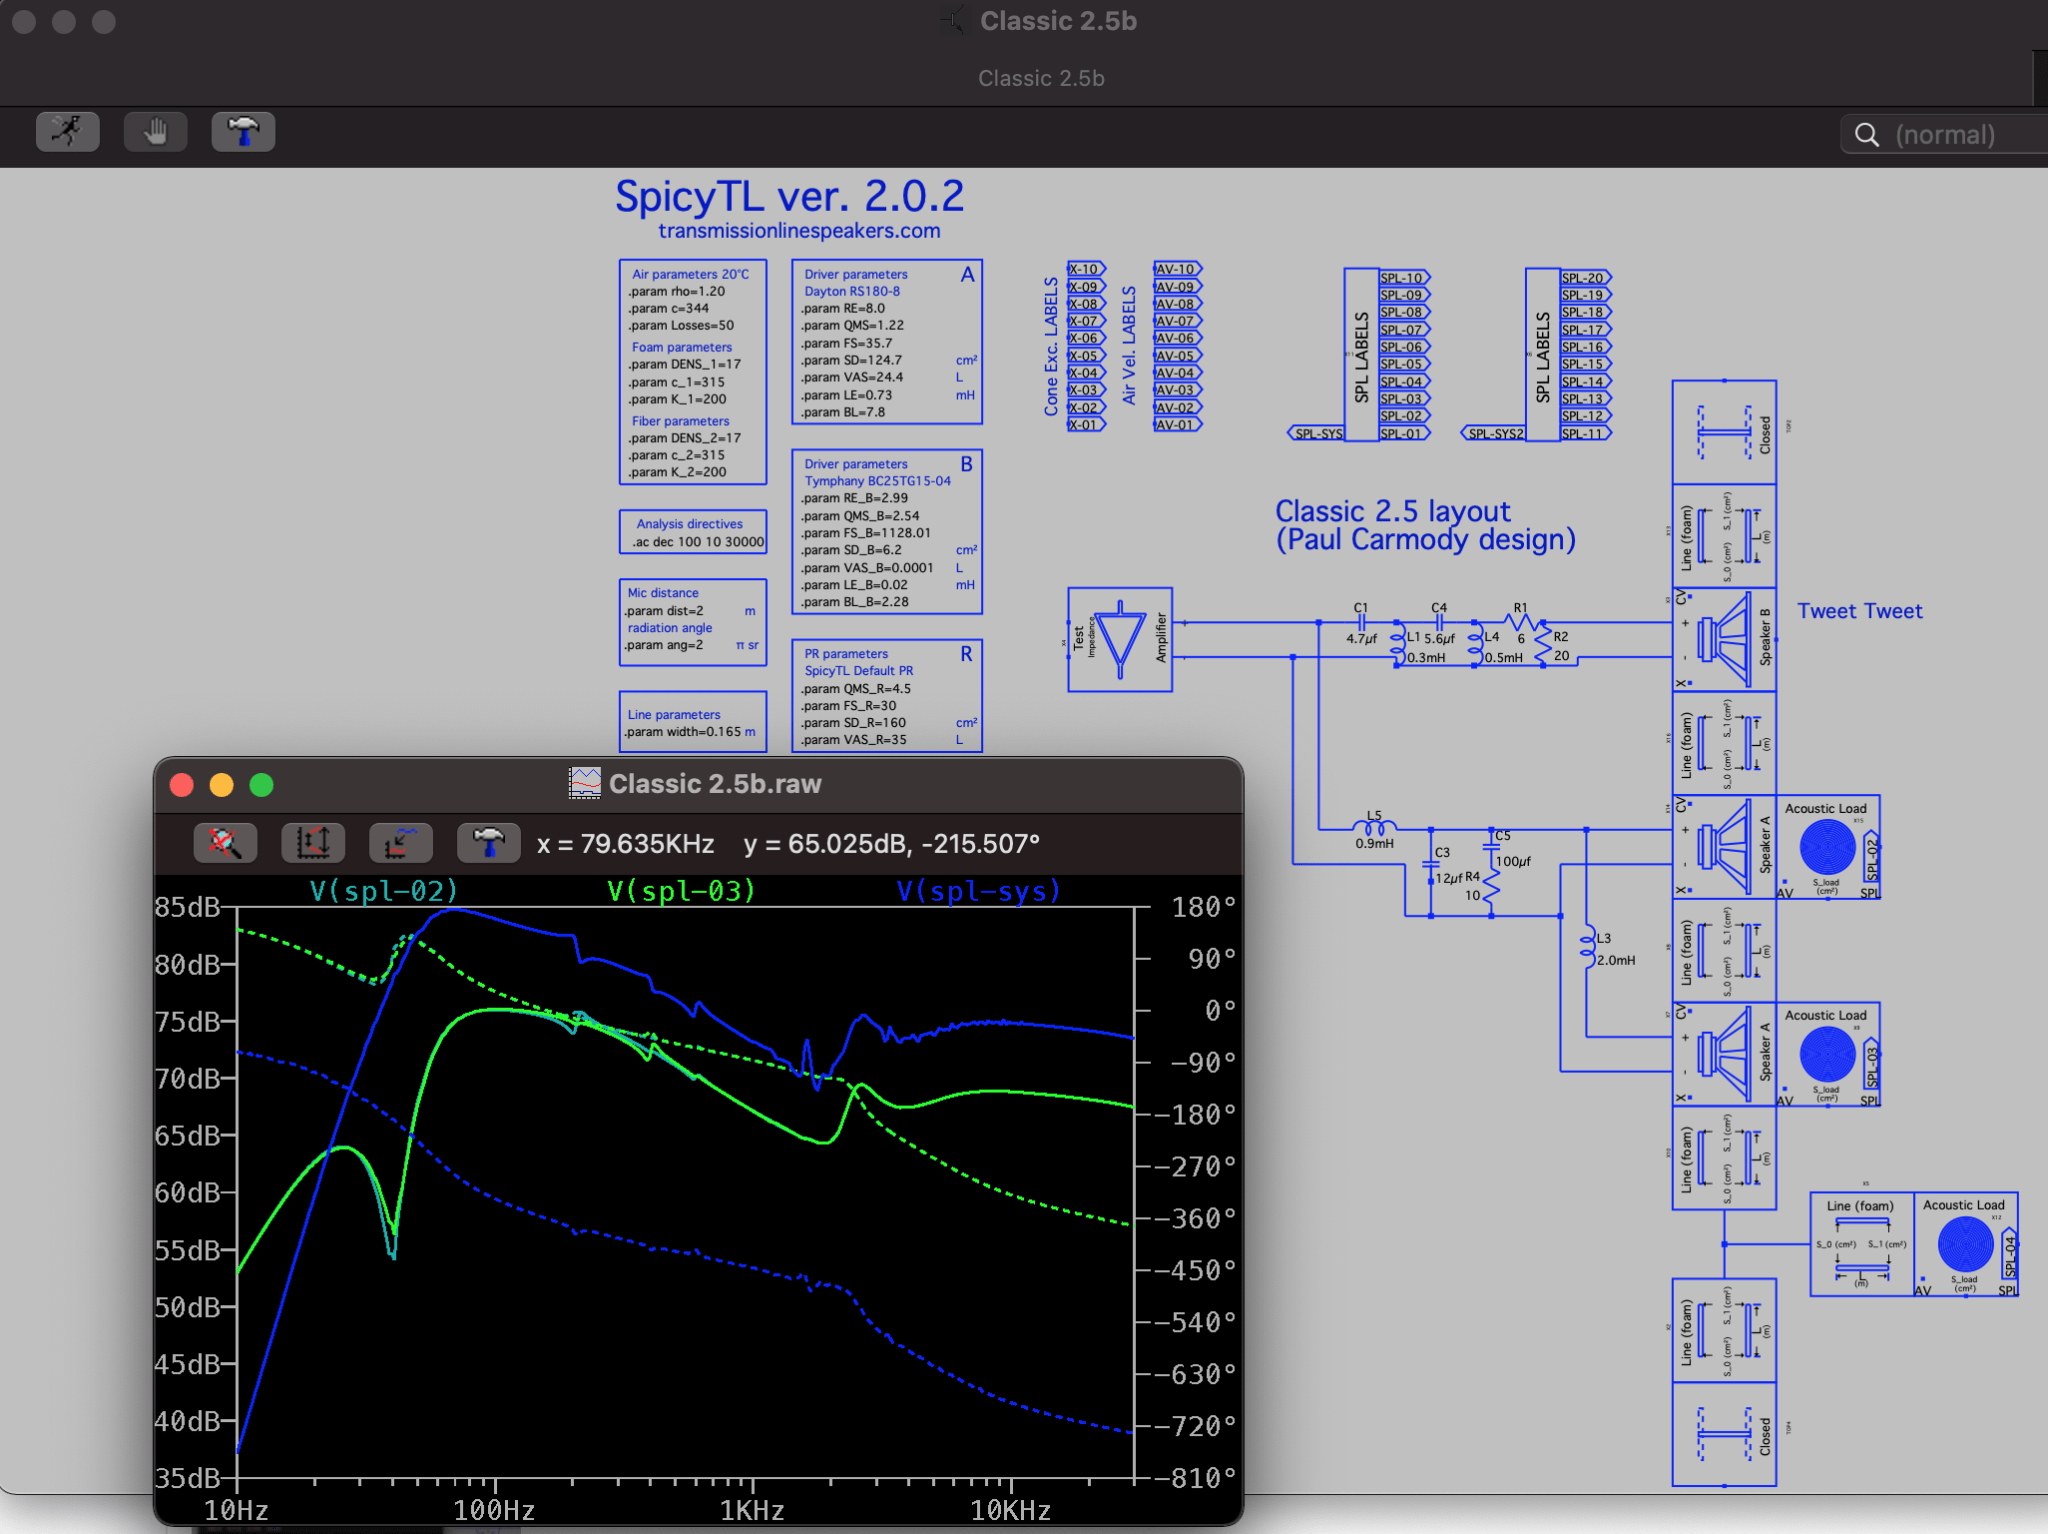Click the 'SpicyTL Default PR' text
Image resolution: width=2048 pixels, height=1534 pixels.
(858, 671)
